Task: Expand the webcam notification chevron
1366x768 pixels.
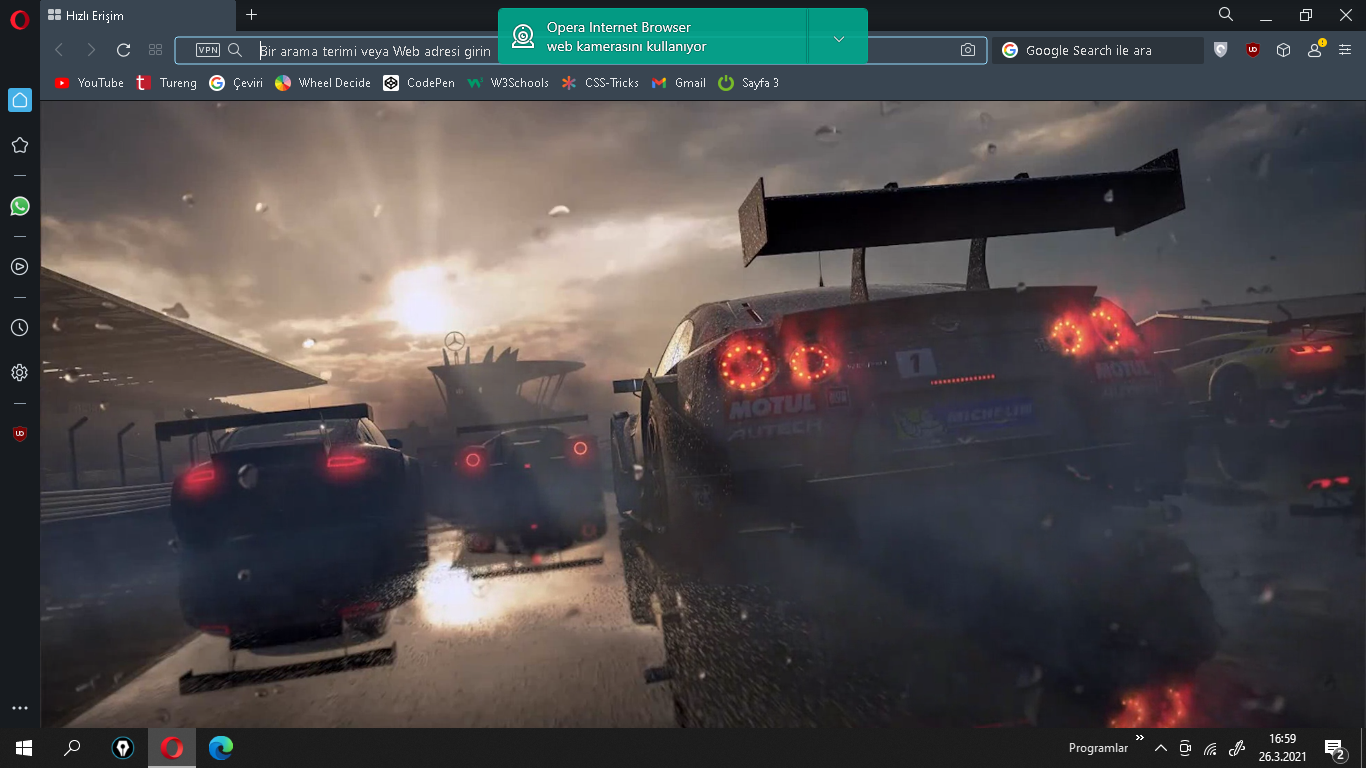Action: pos(838,38)
